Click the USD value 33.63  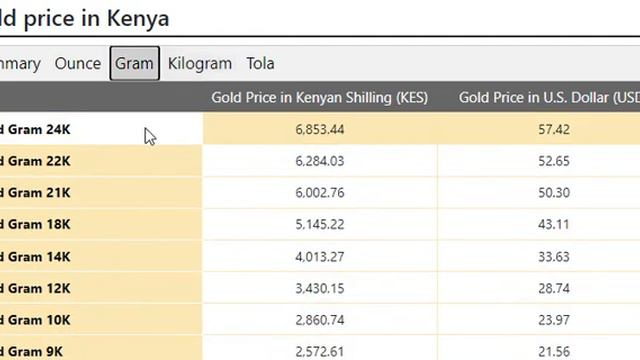(x=553, y=257)
